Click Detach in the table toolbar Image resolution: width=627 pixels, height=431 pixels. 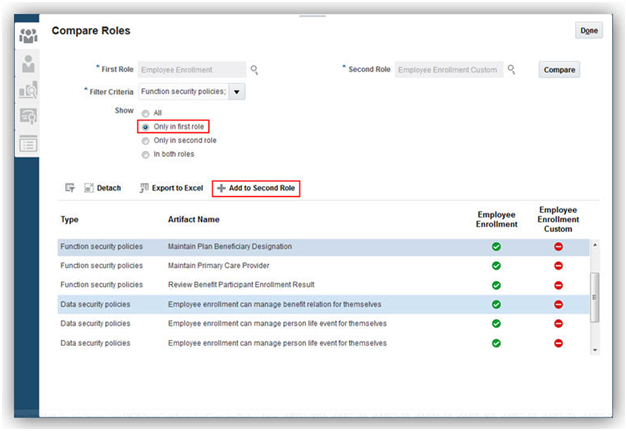click(102, 188)
